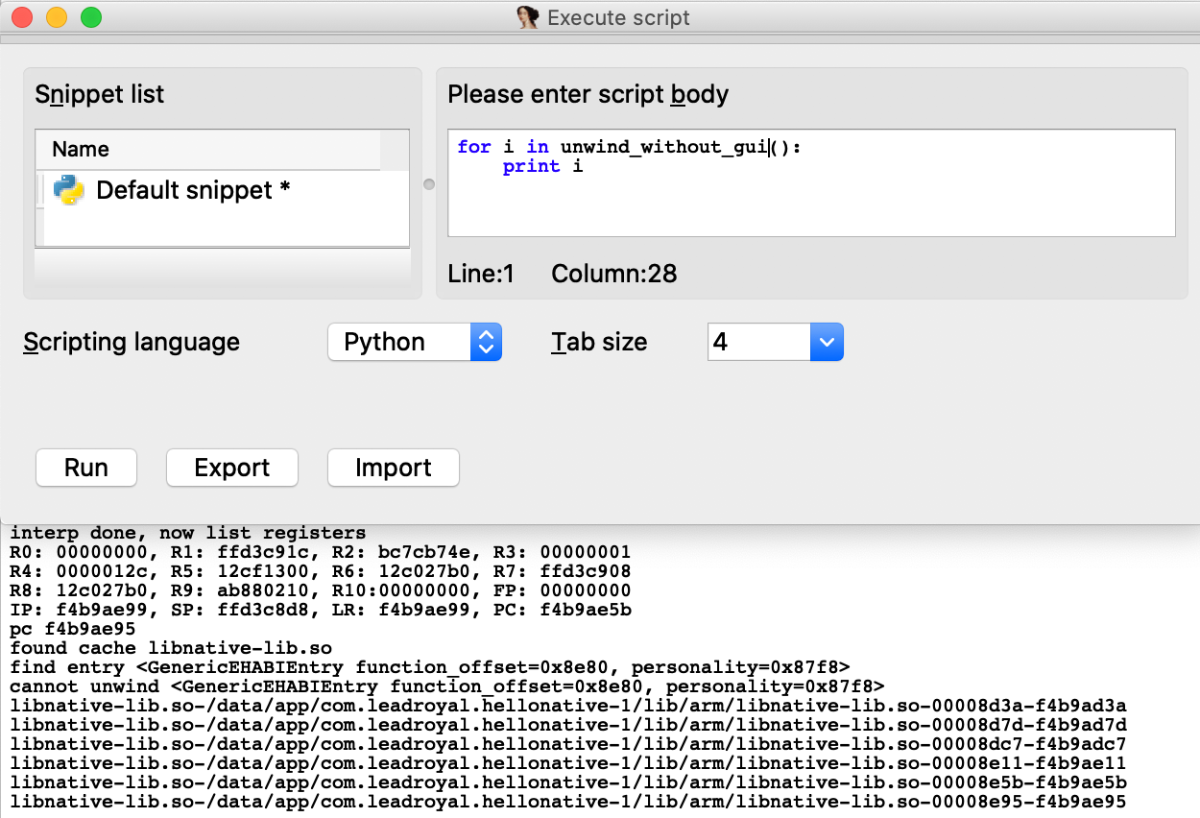
Task: Click the 'print i' line in editor
Action: pyautogui.click(x=543, y=167)
